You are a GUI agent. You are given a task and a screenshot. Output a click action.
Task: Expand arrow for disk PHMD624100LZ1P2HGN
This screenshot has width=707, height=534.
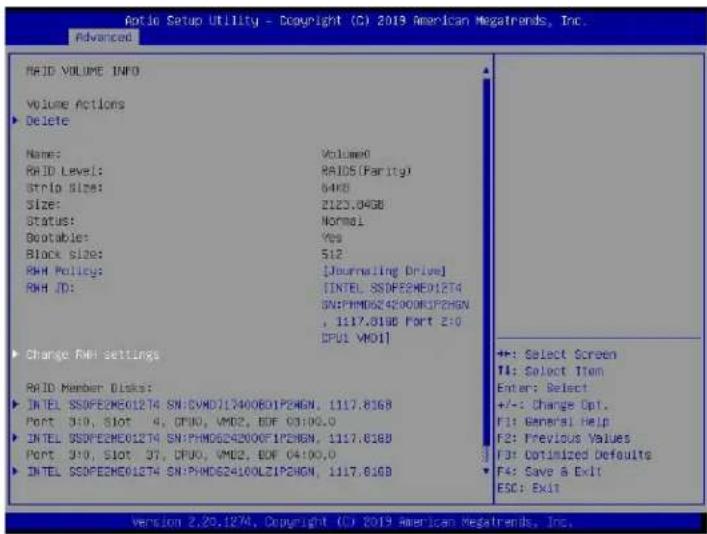pos(16,471)
